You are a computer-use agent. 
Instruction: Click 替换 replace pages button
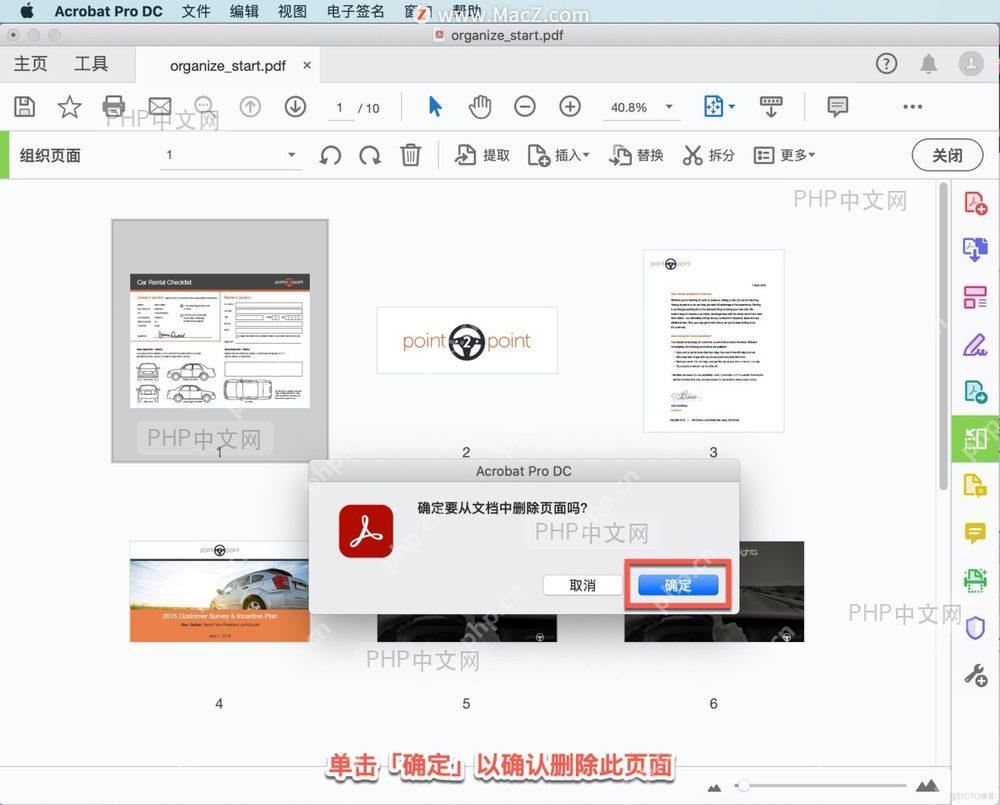(636, 155)
